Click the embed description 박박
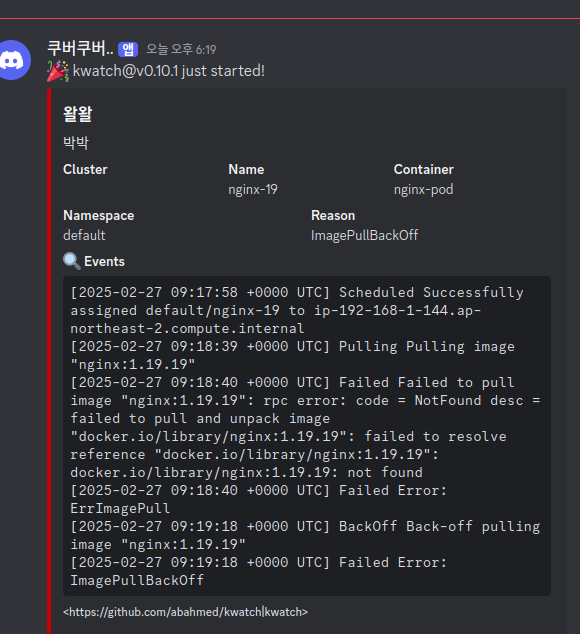The width and height of the screenshot is (580, 634). [x=76, y=142]
